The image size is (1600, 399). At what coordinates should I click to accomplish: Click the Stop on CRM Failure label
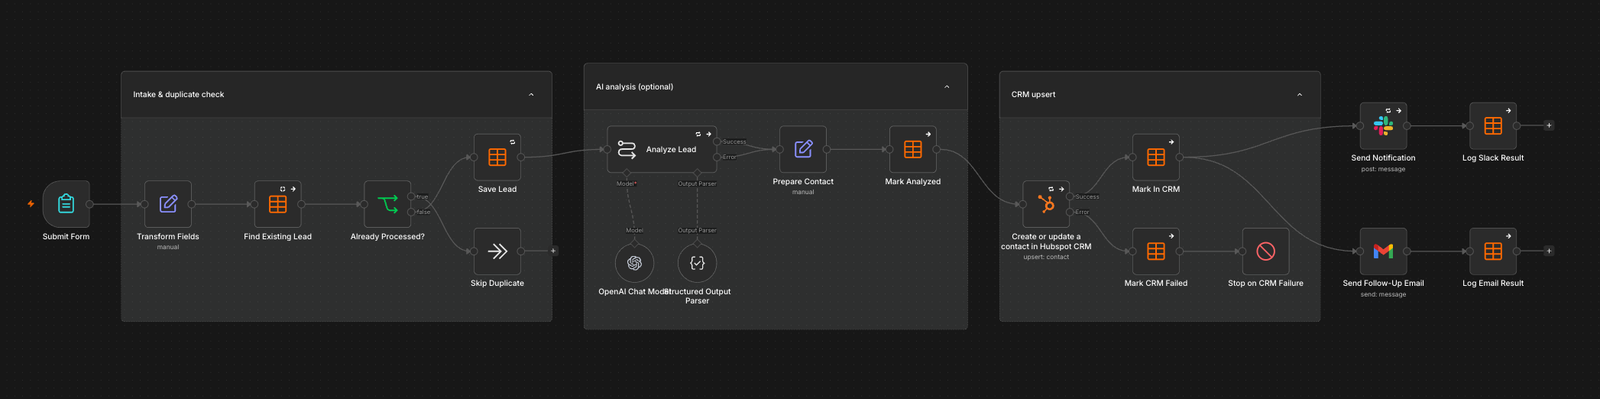(x=1266, y=283)
